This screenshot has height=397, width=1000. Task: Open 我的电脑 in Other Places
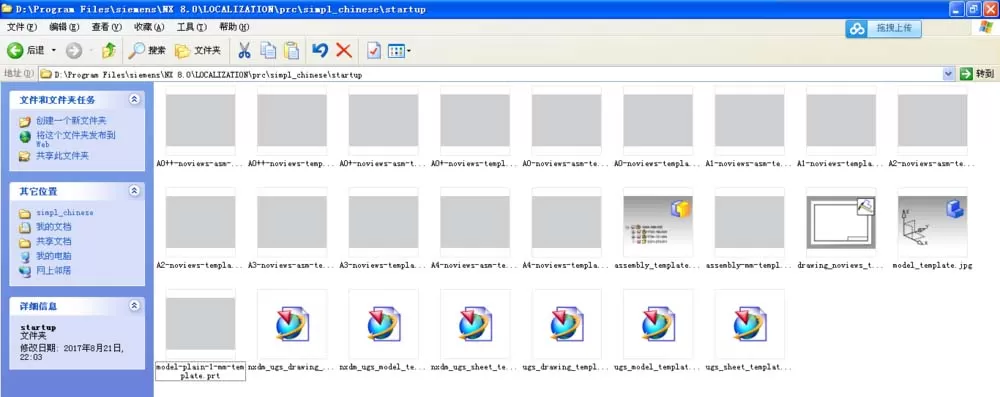54,256
